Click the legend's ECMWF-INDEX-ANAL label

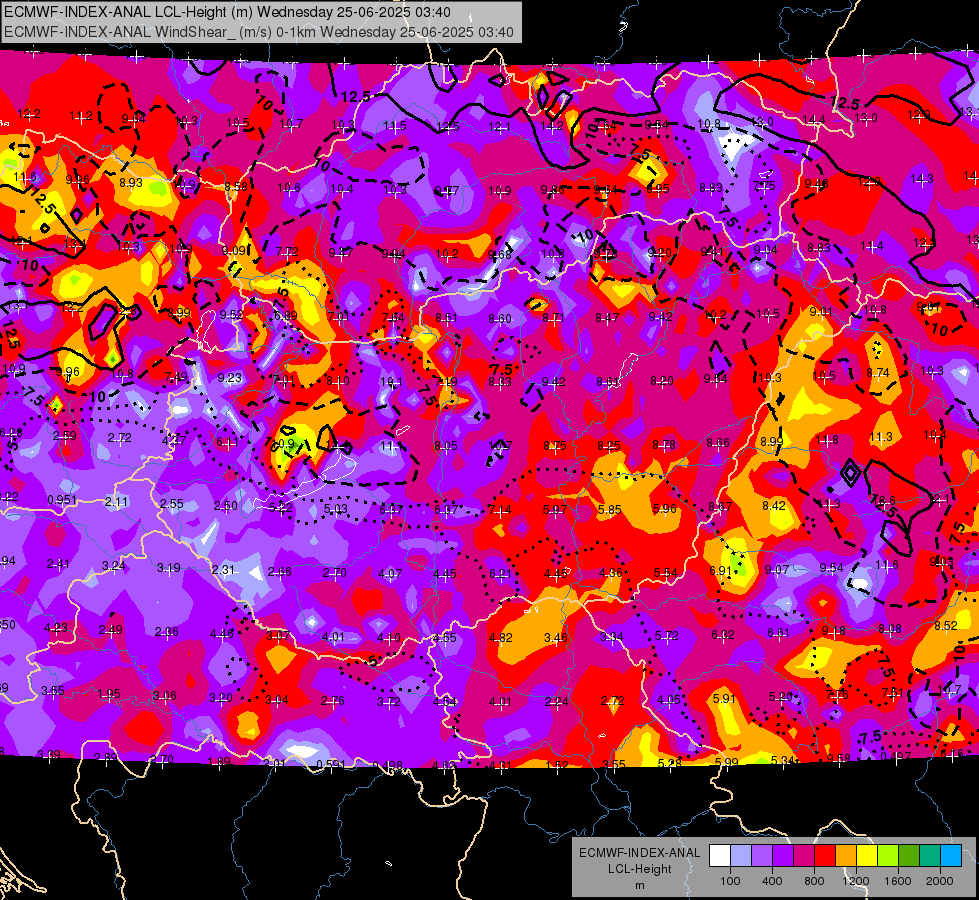[639, 853]
